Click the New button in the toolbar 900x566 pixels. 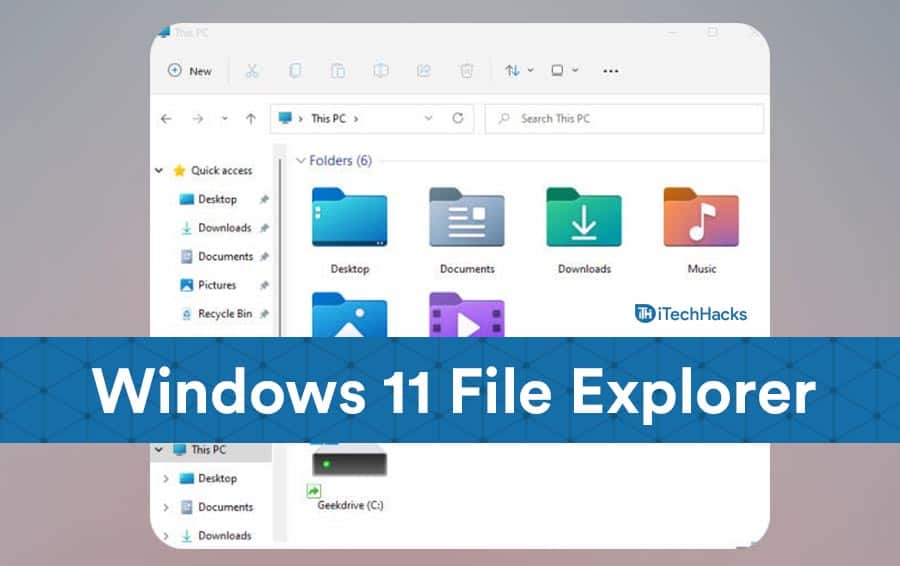click(189, 71)
